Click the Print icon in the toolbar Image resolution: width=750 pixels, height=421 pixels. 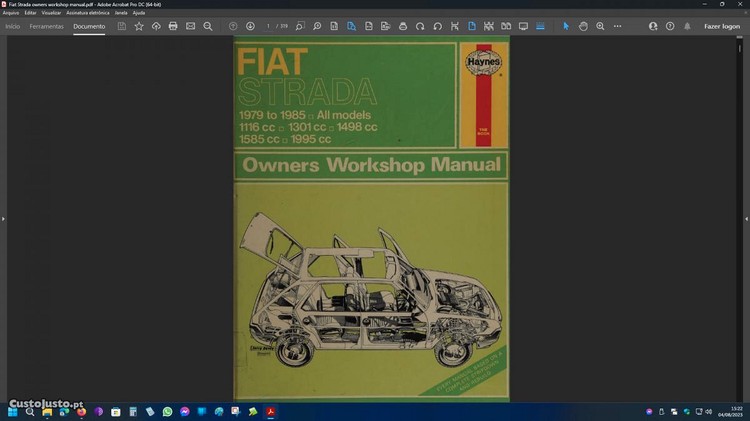(173, 26)
